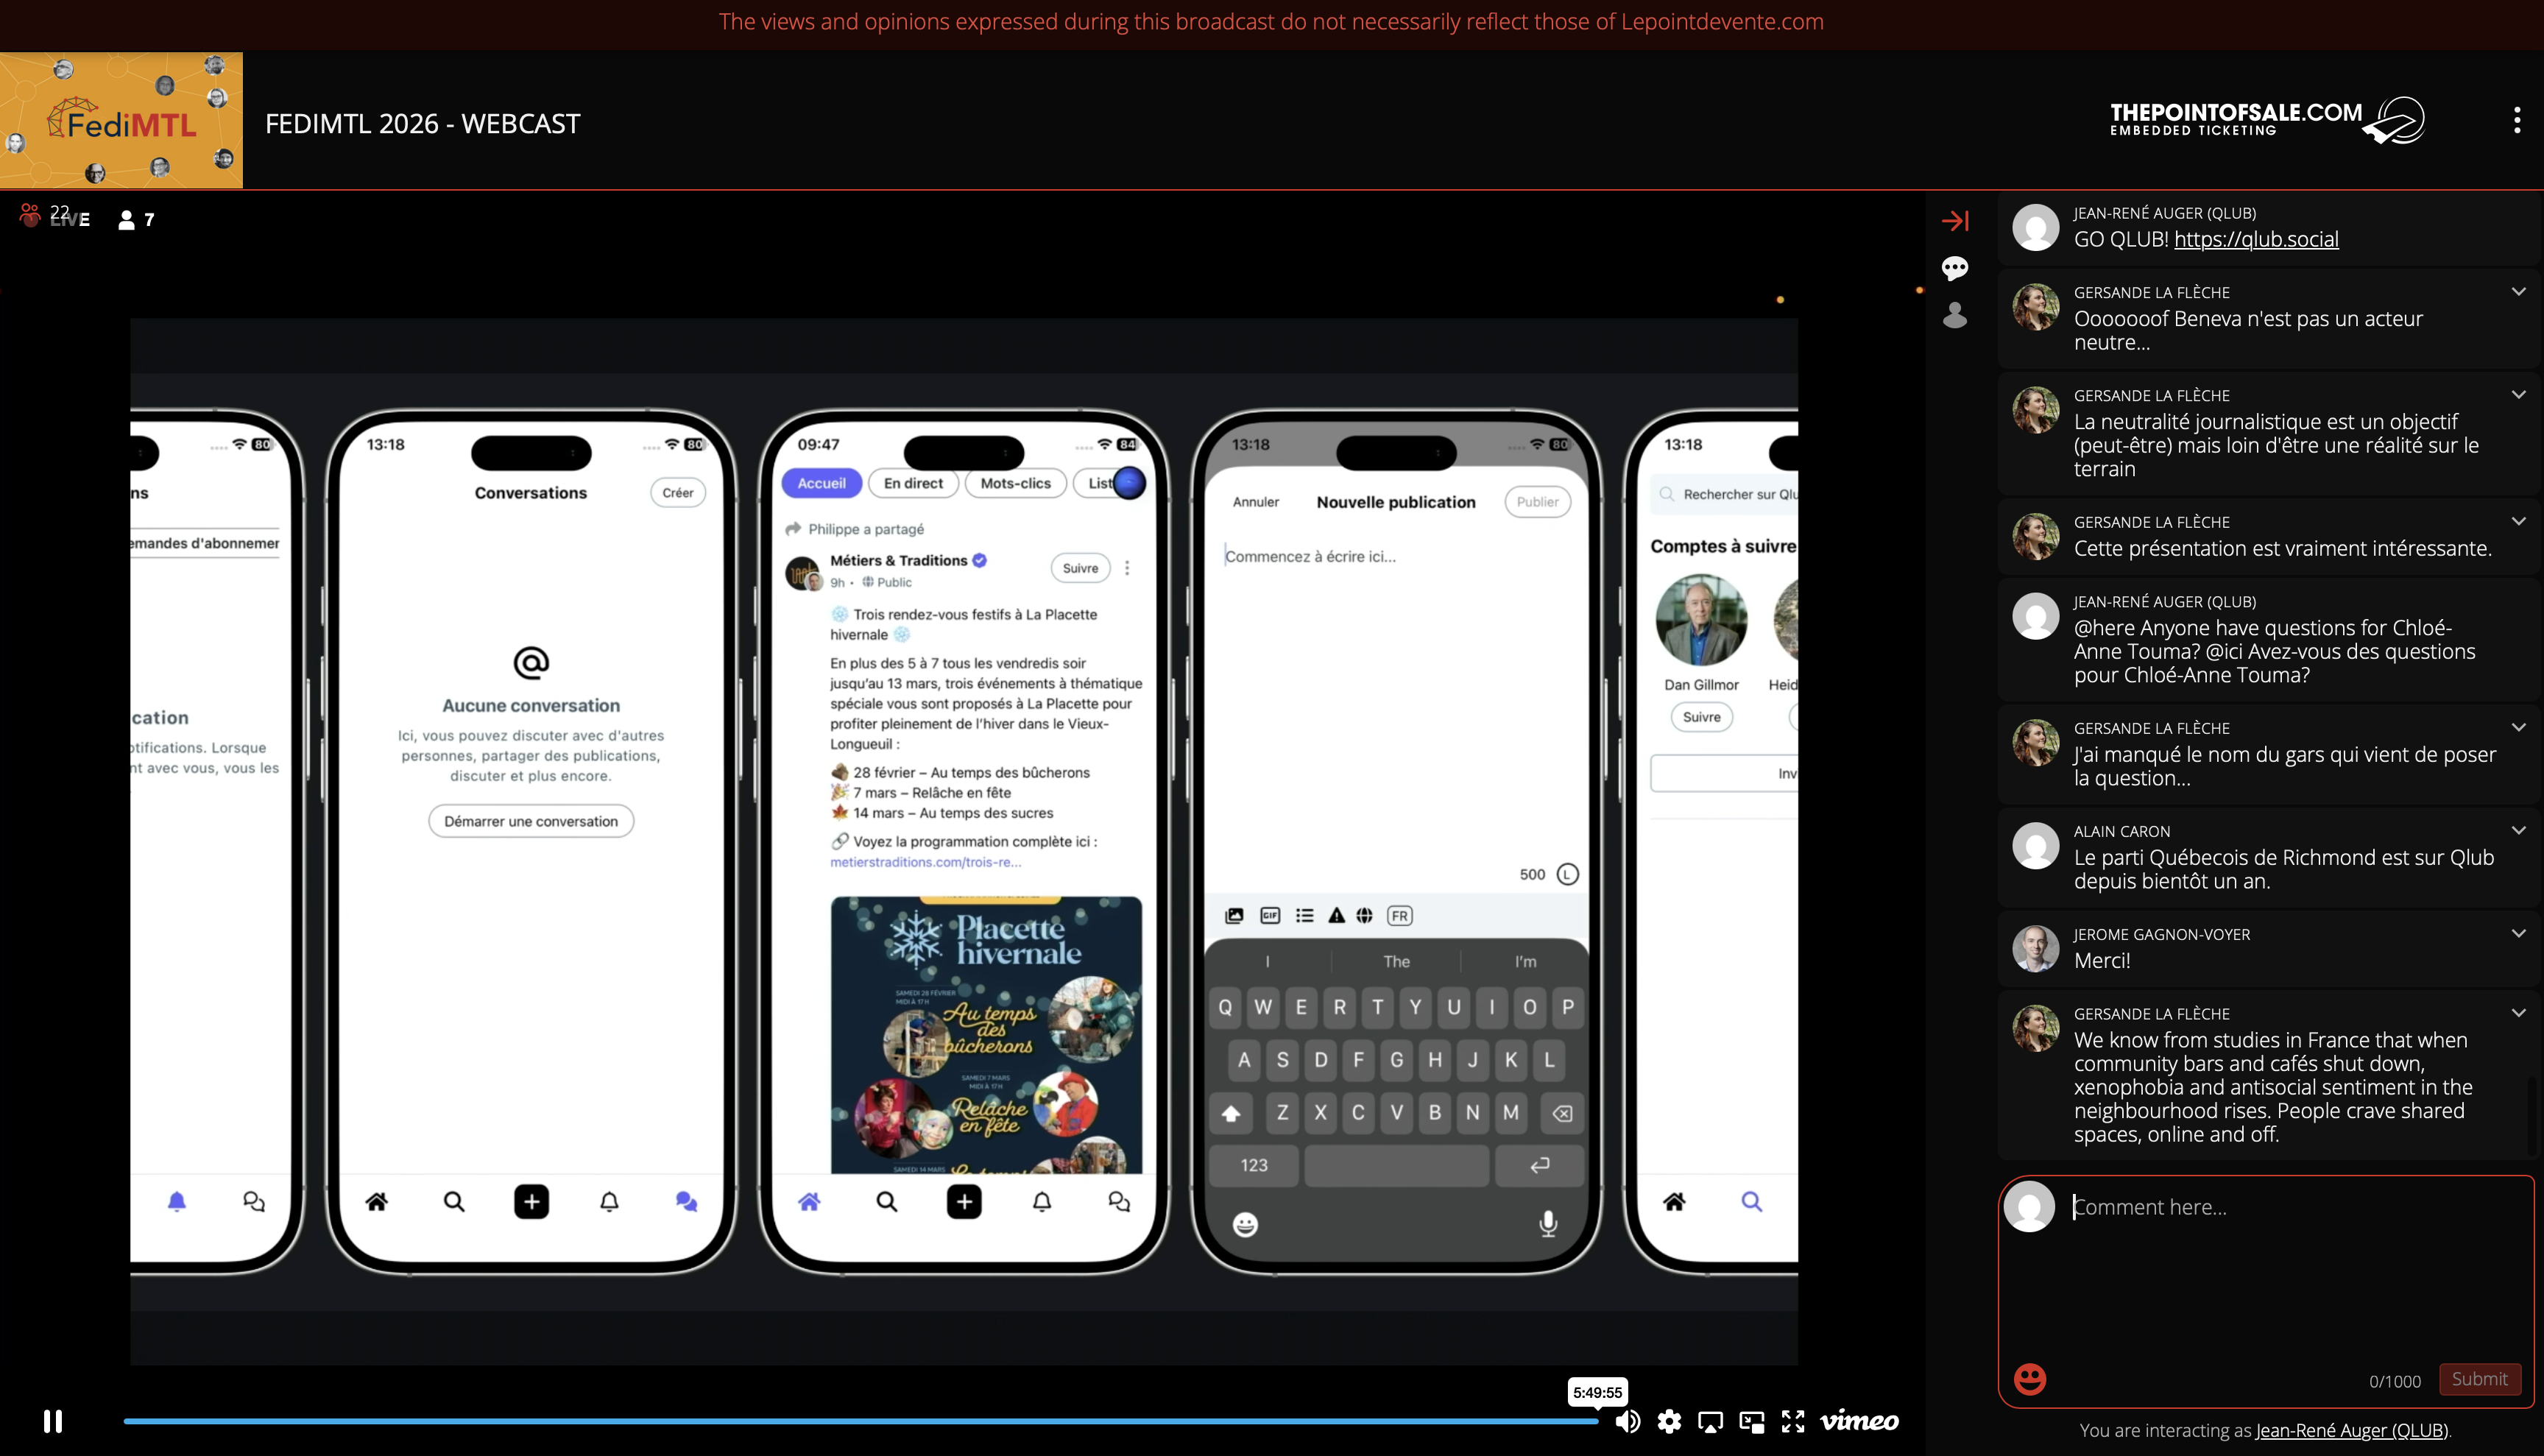Open video settings gear

pyautogui.click(x=1669, y=1421)
